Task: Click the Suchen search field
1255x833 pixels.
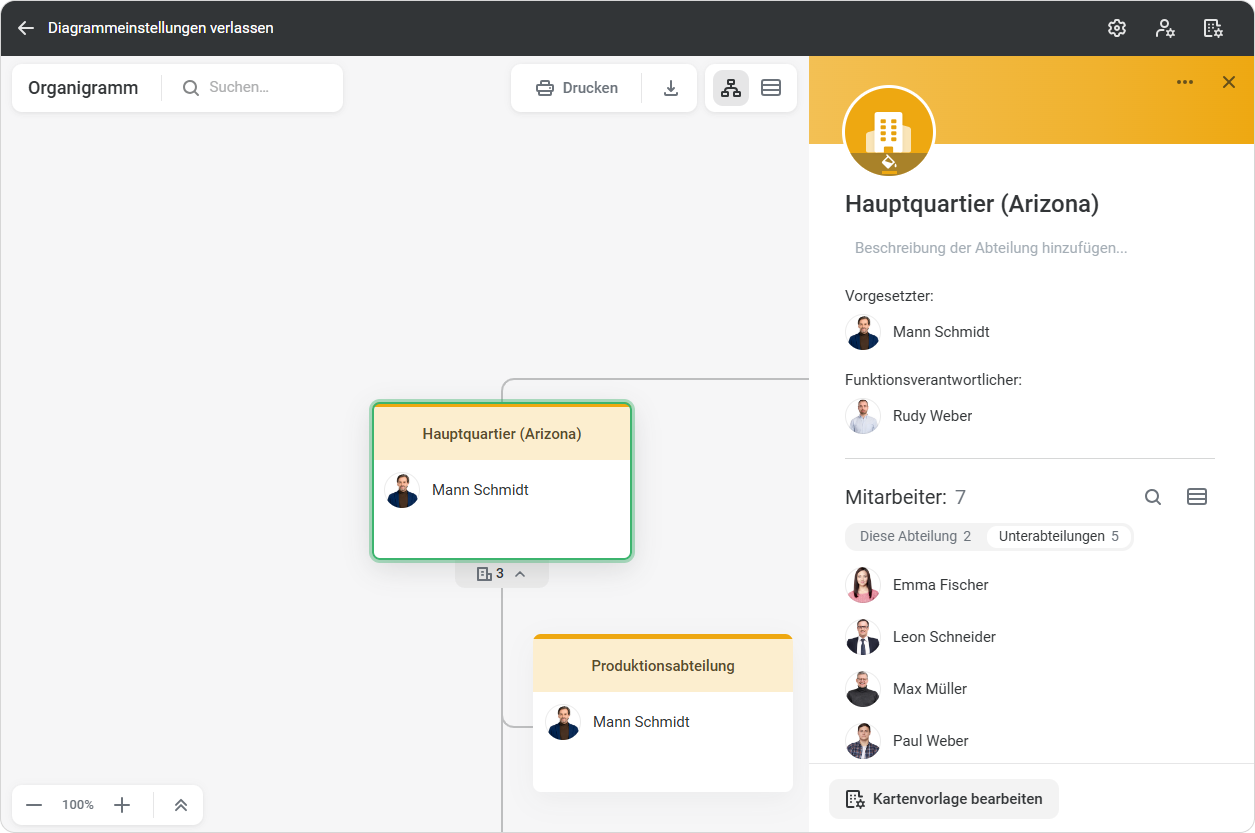Action: tap(265, 88)
